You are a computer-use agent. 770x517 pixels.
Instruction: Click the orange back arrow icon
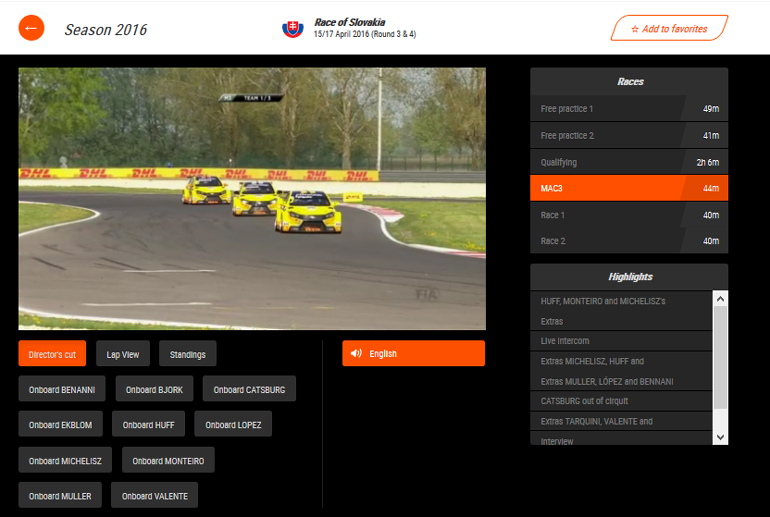[x=31, y=28]
